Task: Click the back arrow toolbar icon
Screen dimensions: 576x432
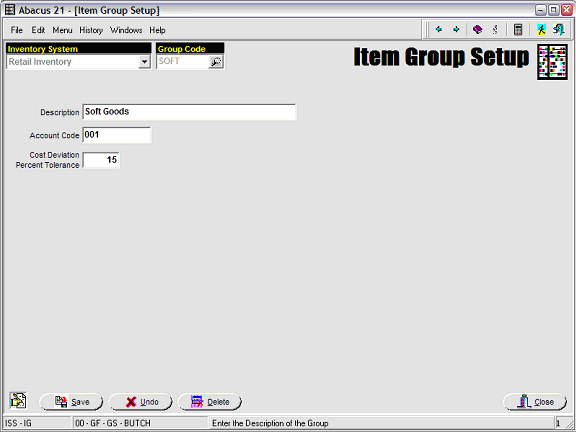Action: click(x=439, y=29)
